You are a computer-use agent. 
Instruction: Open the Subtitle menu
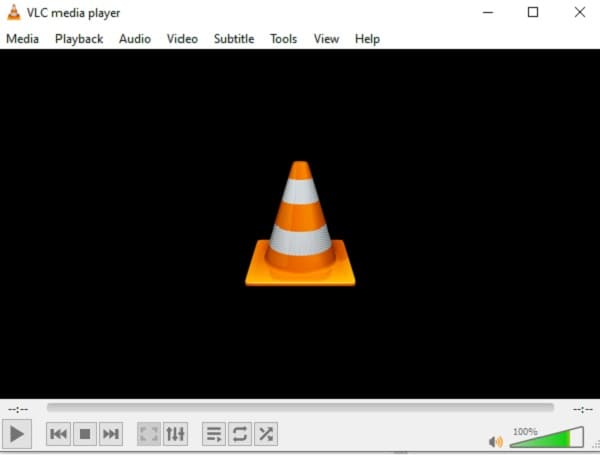(234, 39)
